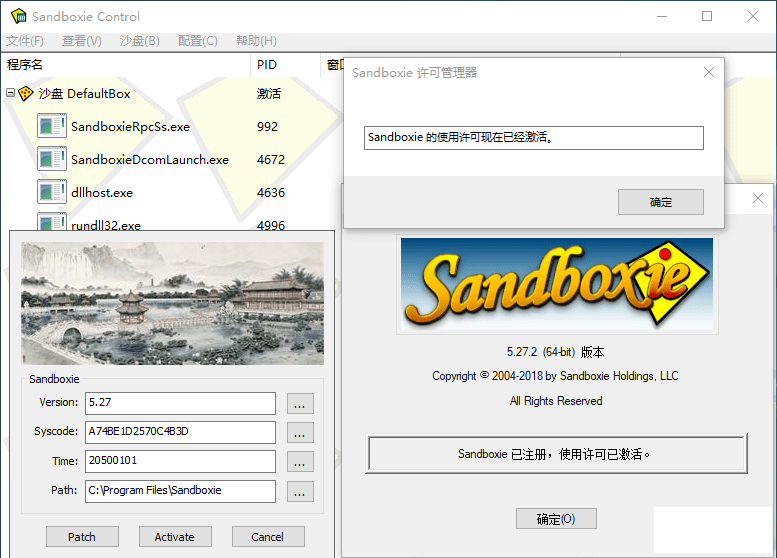Maximize the Sandboxie Control window
This screenshot has height=558, width=777.
(x=707, y=16)
